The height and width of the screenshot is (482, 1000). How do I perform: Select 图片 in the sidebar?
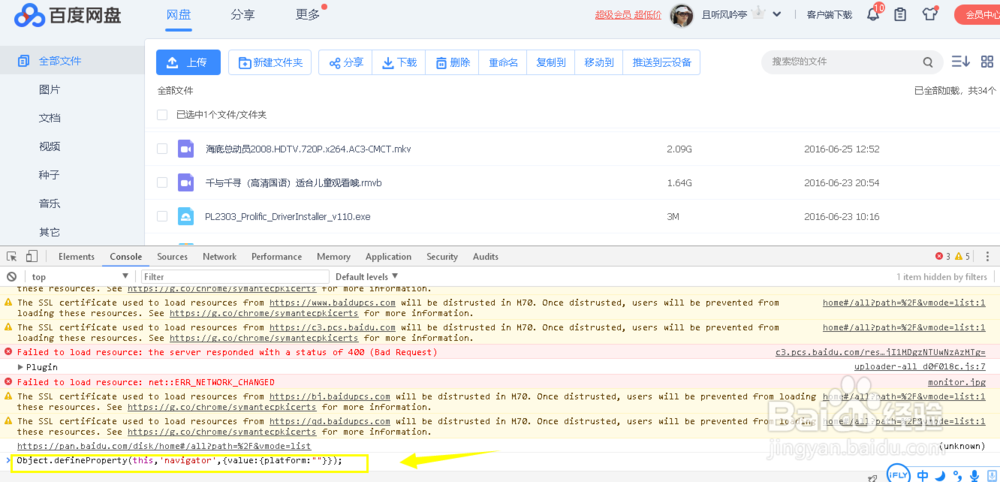(x=49, y=90)
